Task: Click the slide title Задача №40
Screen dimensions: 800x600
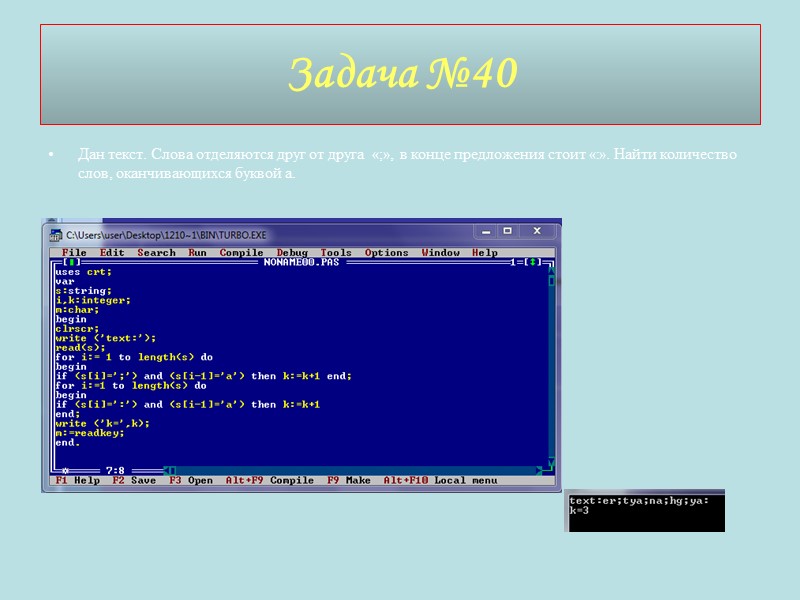Action: pyautogui.click(x=403, y=73)
